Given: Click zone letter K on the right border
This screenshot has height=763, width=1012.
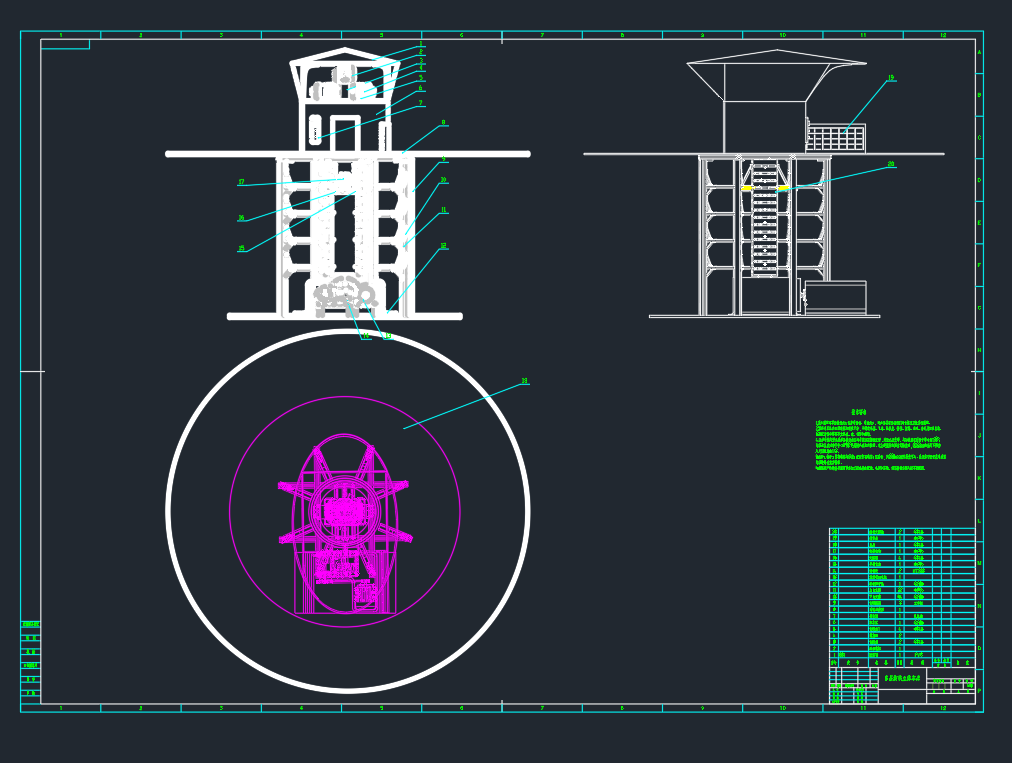Looking at the screenshot, I should 979,478.
